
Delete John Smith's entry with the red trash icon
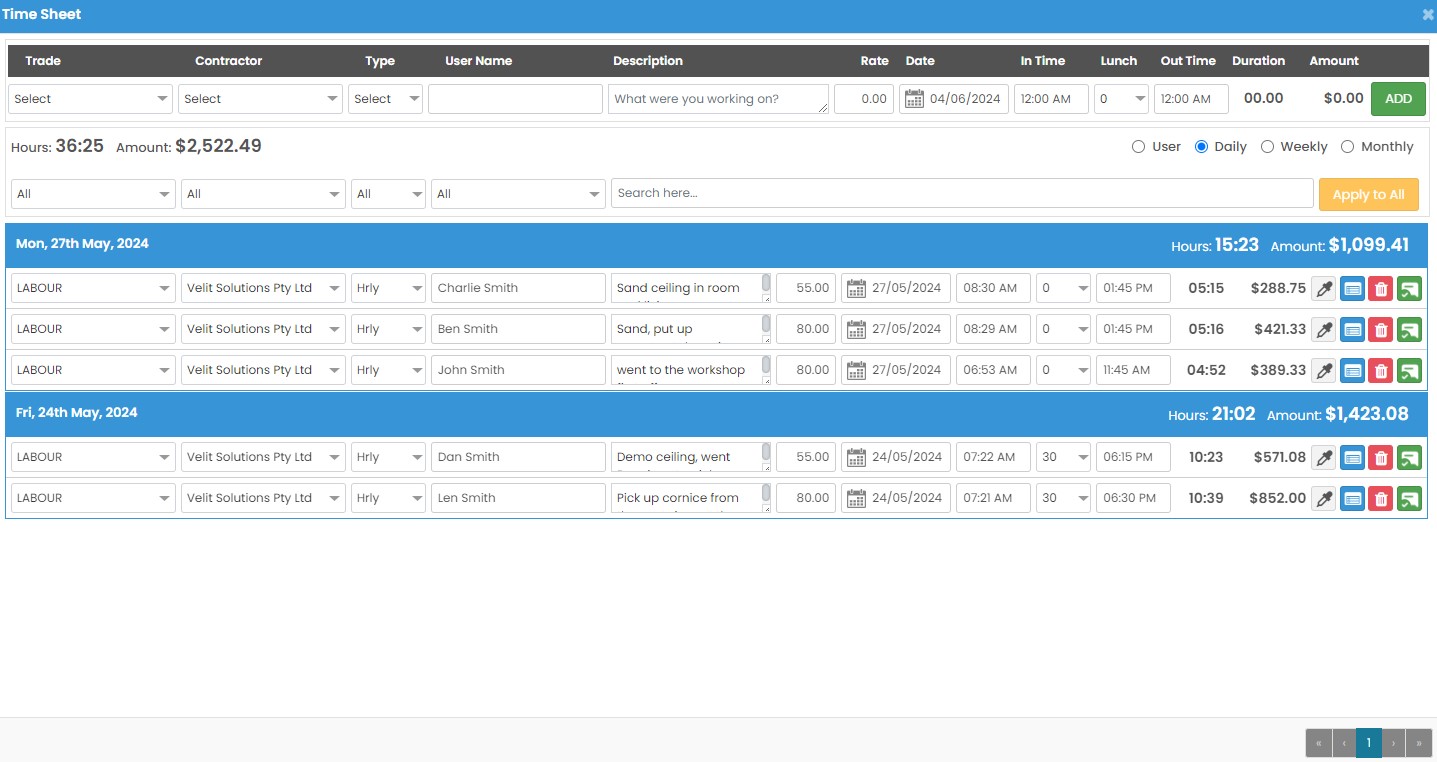[x=1381, y=371]
